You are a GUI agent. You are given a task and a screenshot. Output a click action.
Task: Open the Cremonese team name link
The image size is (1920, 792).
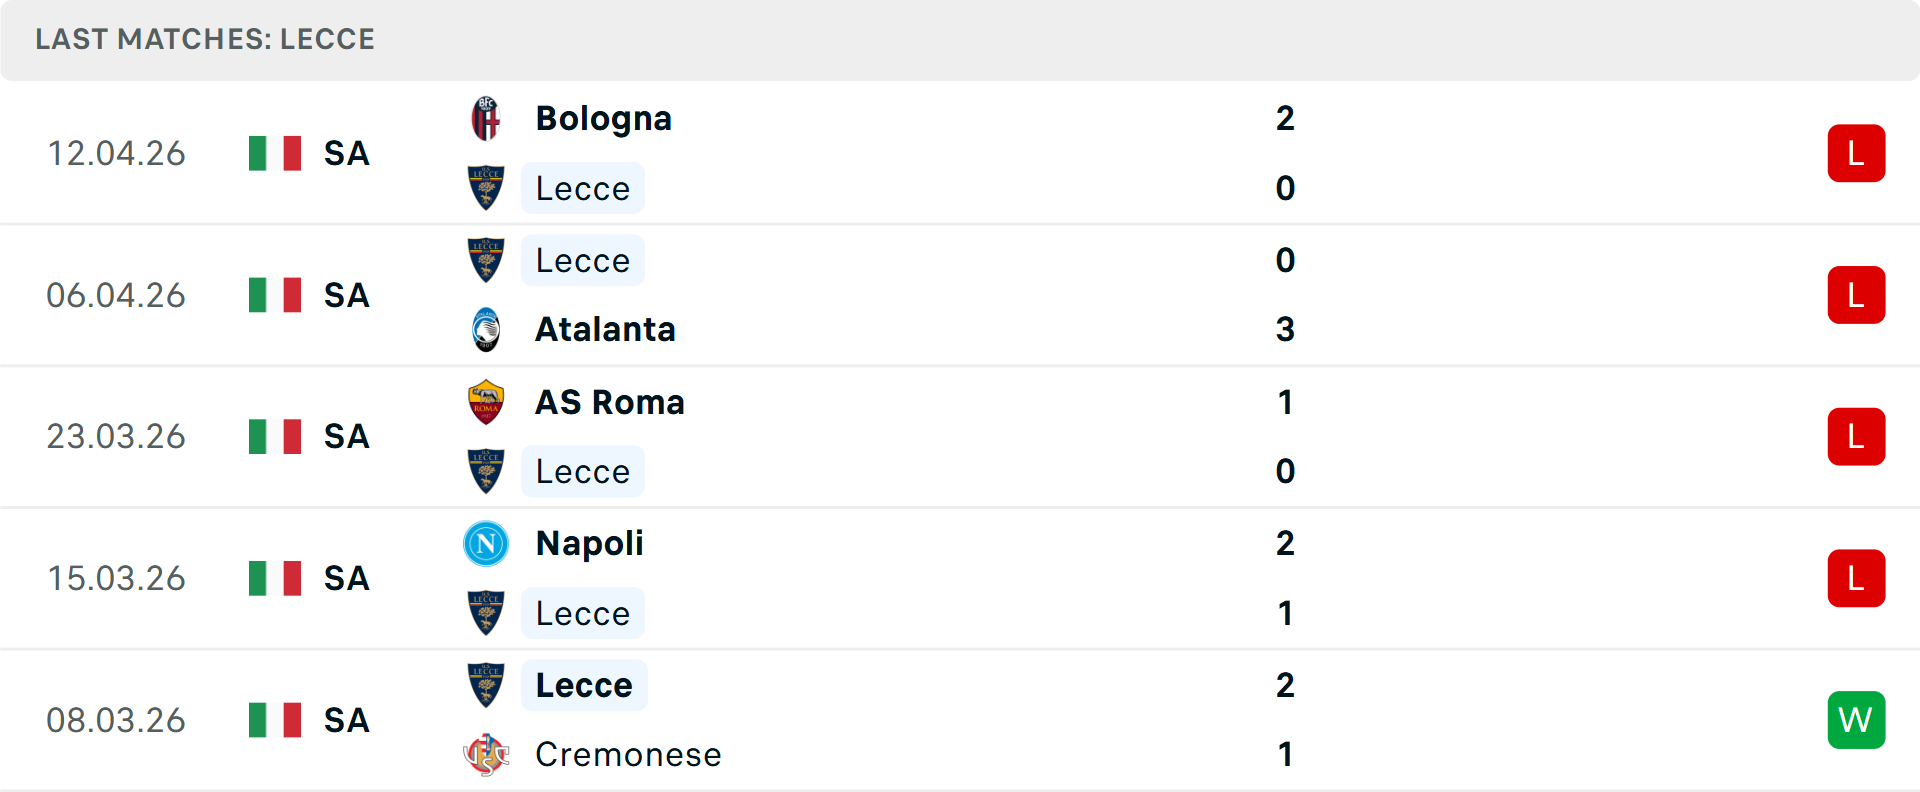coord(628,755)
